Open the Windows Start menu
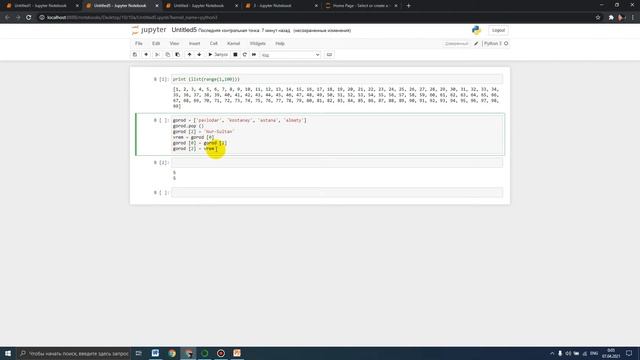 8,353
